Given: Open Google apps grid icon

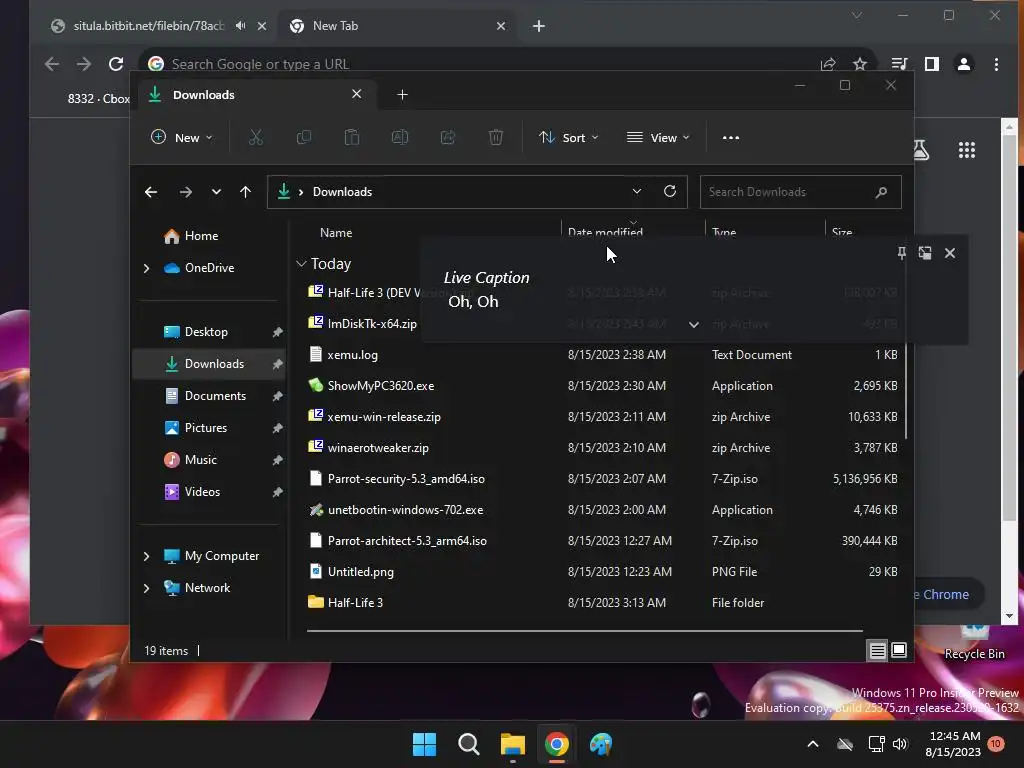Looking at the screenshot, I should 967,151.
